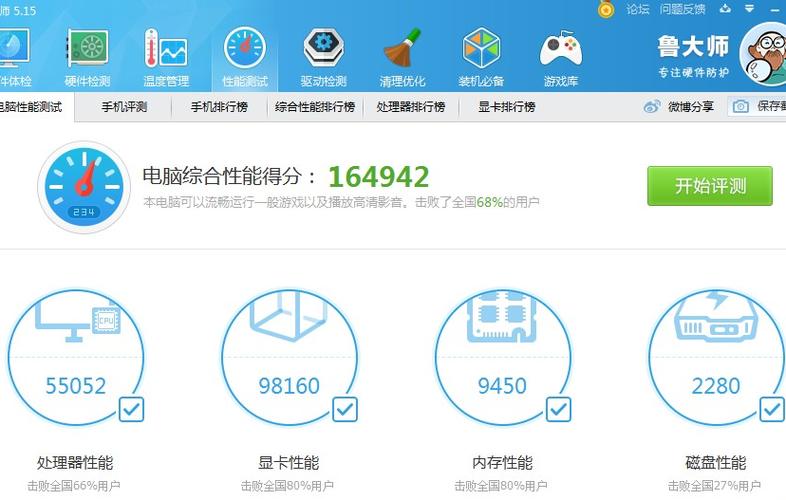Click the gold medal icon in title bar
This screenshot has height=500, width=786.
606,9
